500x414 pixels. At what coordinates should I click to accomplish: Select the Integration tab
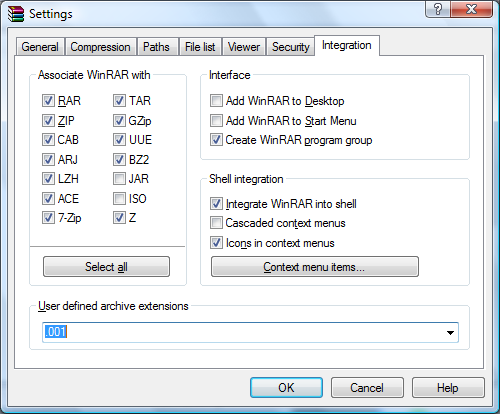(x=347, y=45)
